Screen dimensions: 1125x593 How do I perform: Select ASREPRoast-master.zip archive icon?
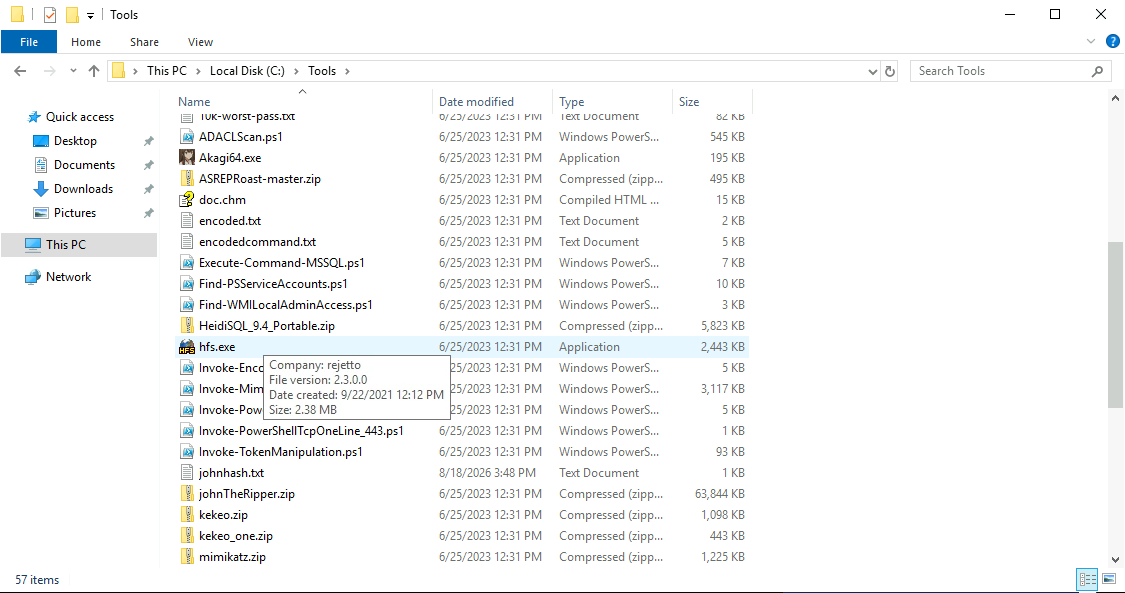(x=187, y=179)
